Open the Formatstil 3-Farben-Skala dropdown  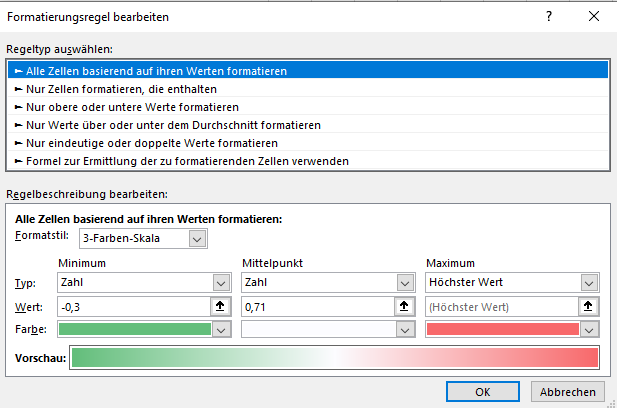click(197, 239)
